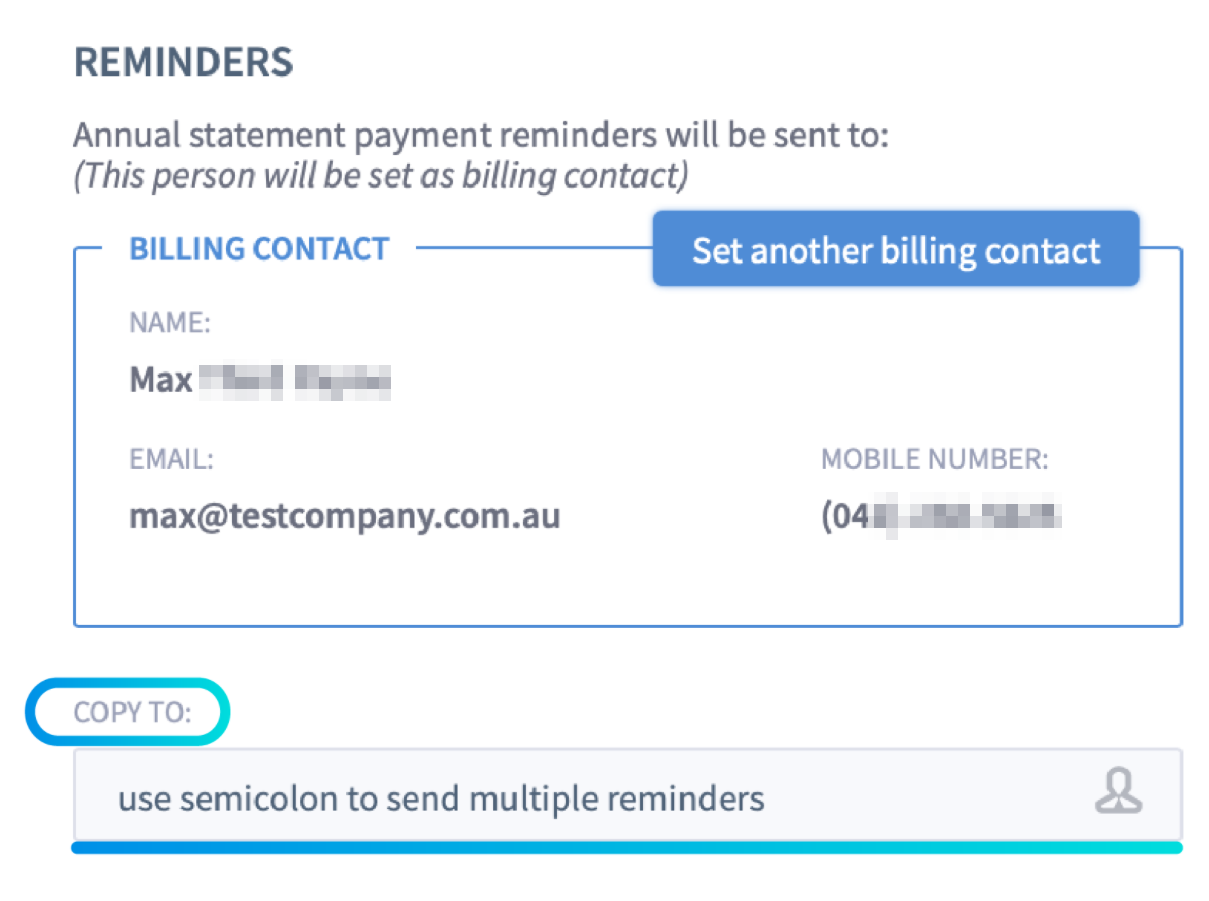This screenshot has height=901, width=1209.
Task: Click the MOBILE NUMBER field label
Action: [x=934, y=459]
